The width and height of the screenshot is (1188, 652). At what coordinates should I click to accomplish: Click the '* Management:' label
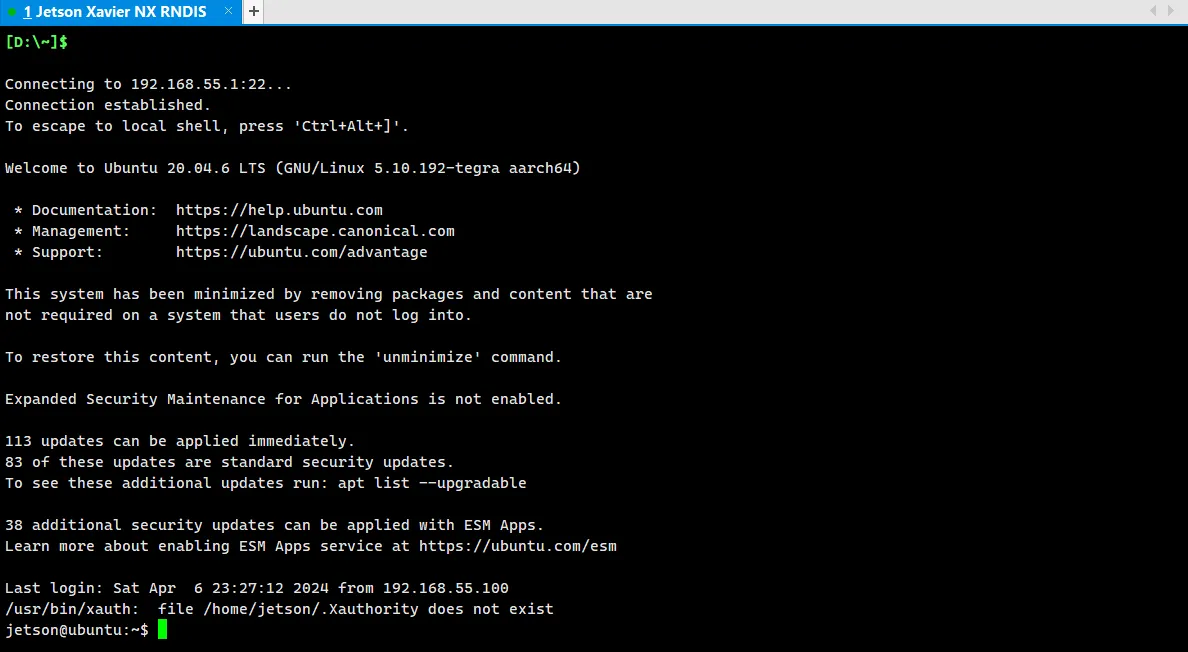(72, 232)
